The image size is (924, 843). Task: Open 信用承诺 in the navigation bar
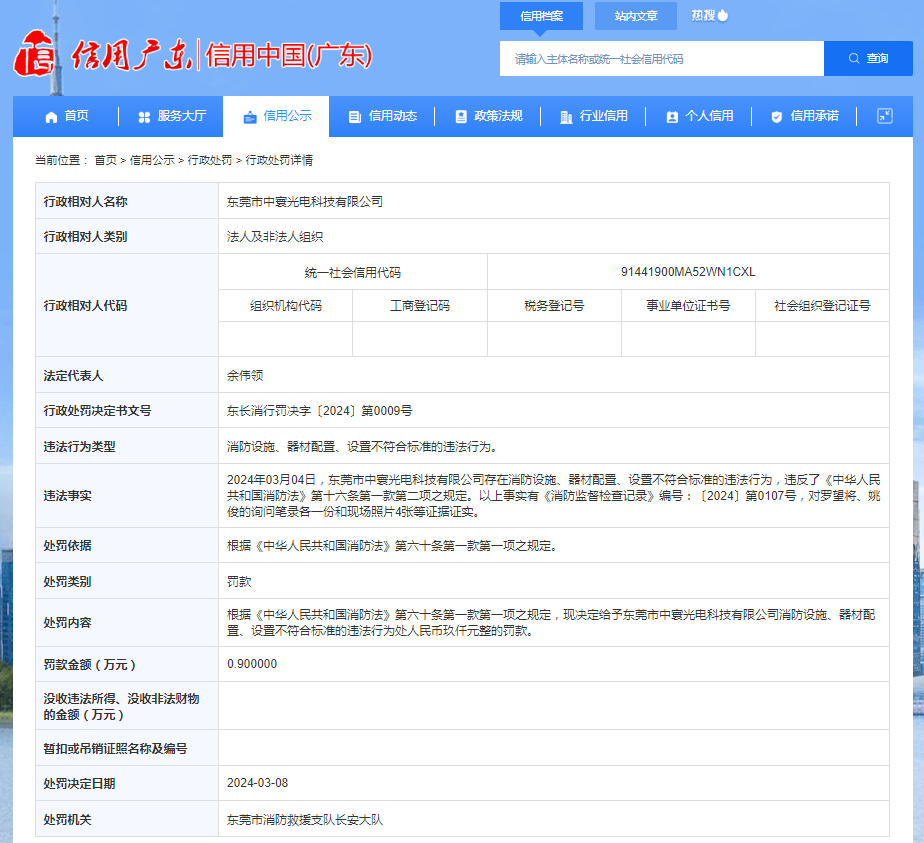coord(804,117)
